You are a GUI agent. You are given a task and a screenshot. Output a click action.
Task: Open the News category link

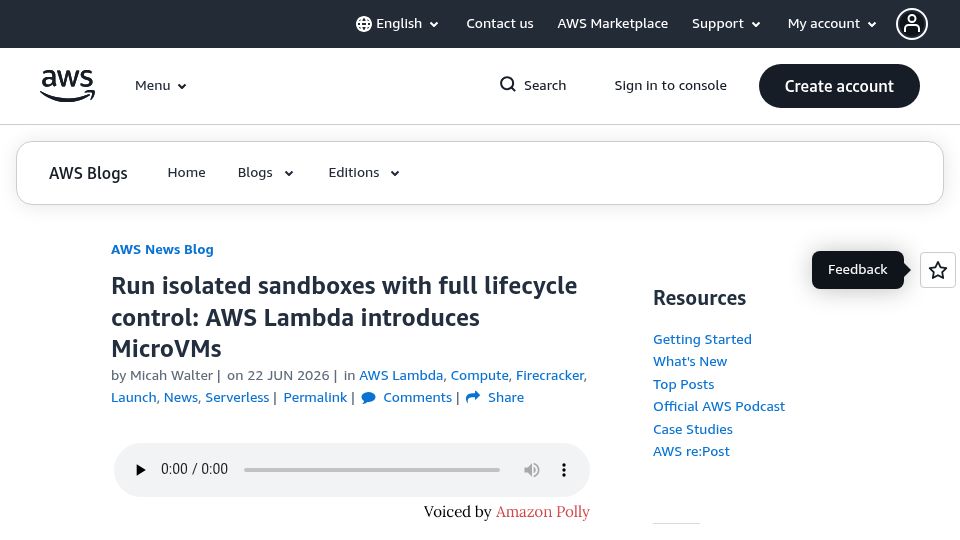point(181,398)
